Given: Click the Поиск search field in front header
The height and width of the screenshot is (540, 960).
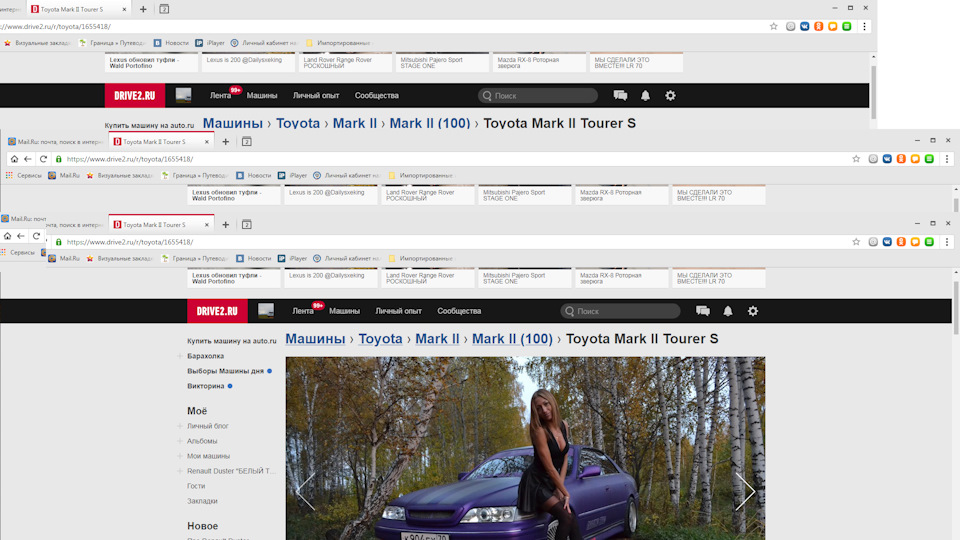Looking at the screenshot, I should coord(625,311).
